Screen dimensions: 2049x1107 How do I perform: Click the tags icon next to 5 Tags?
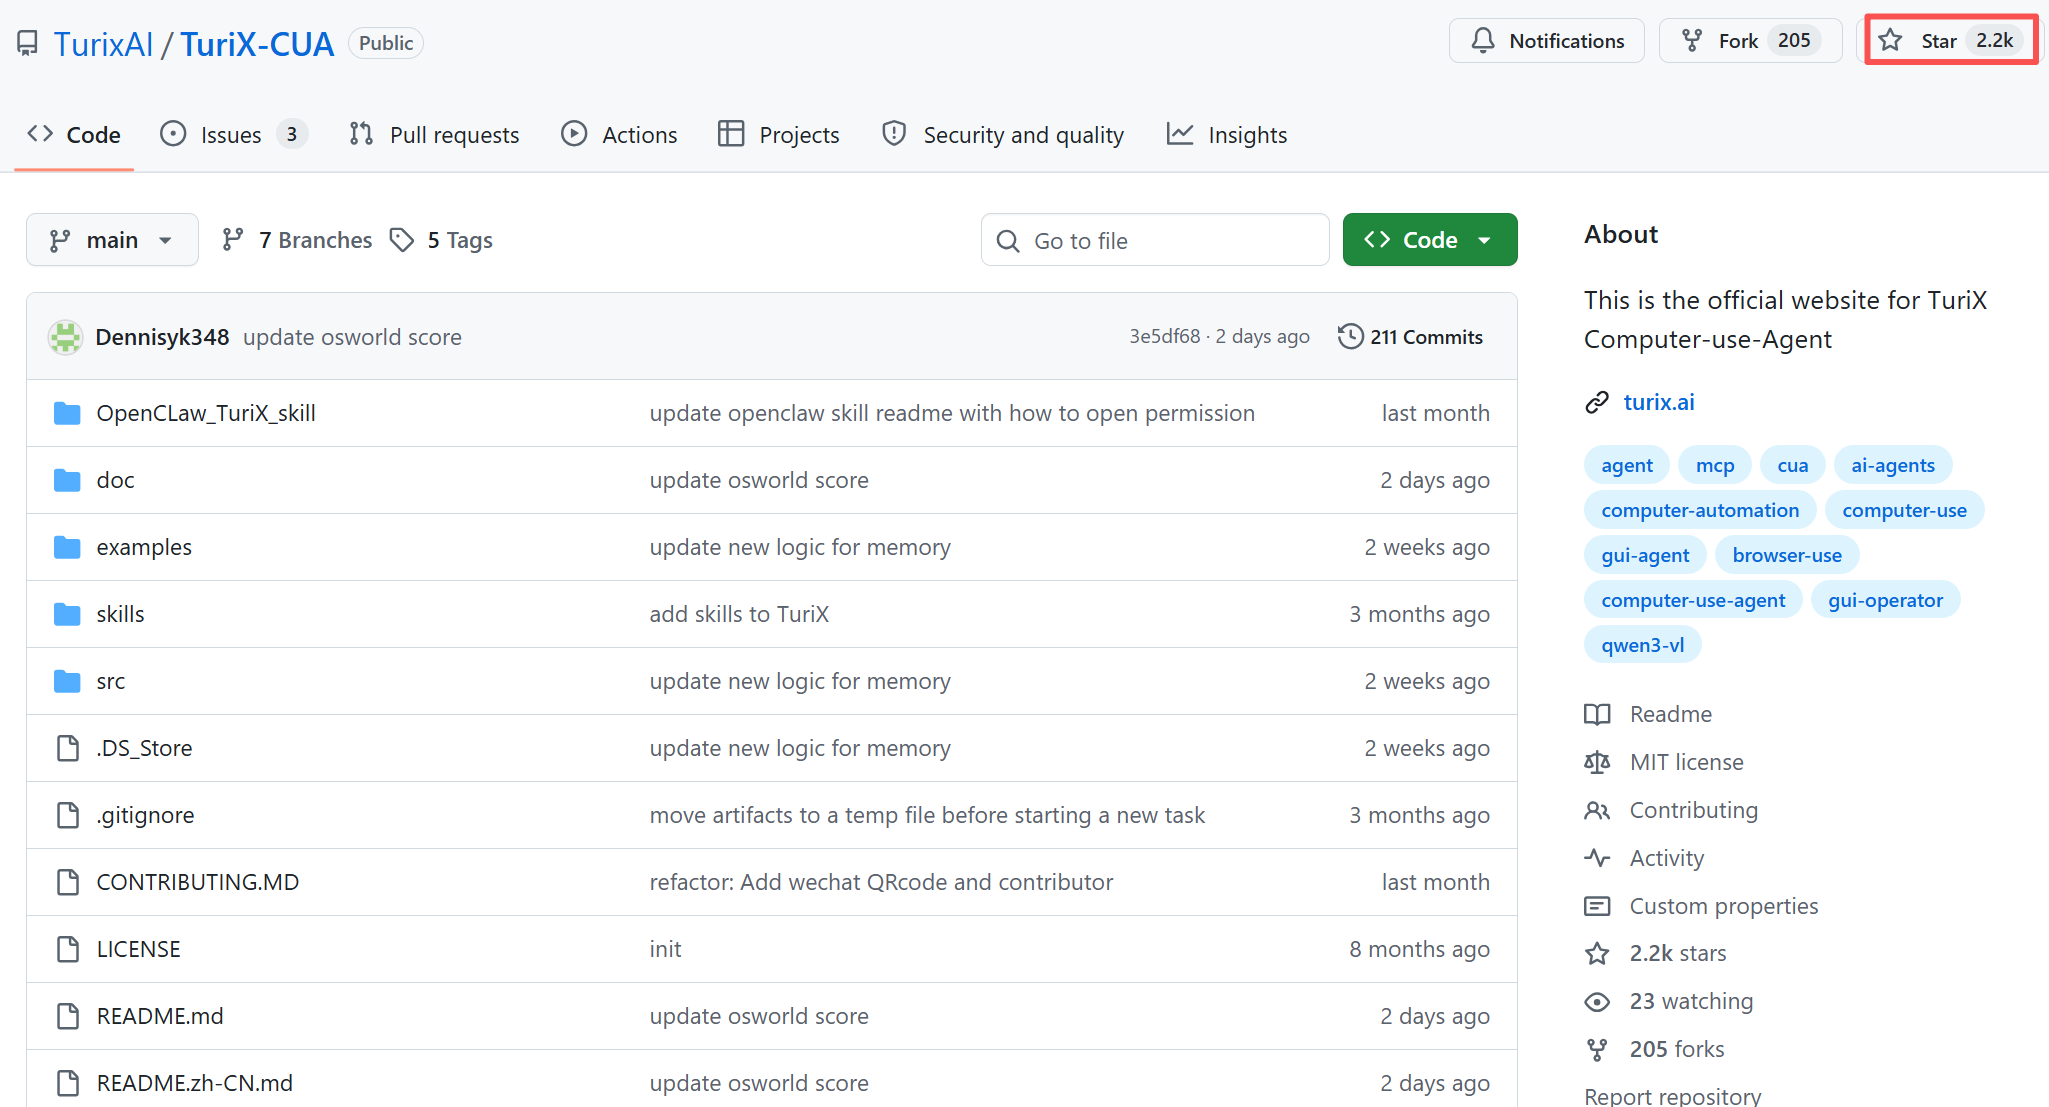[402, 240]
